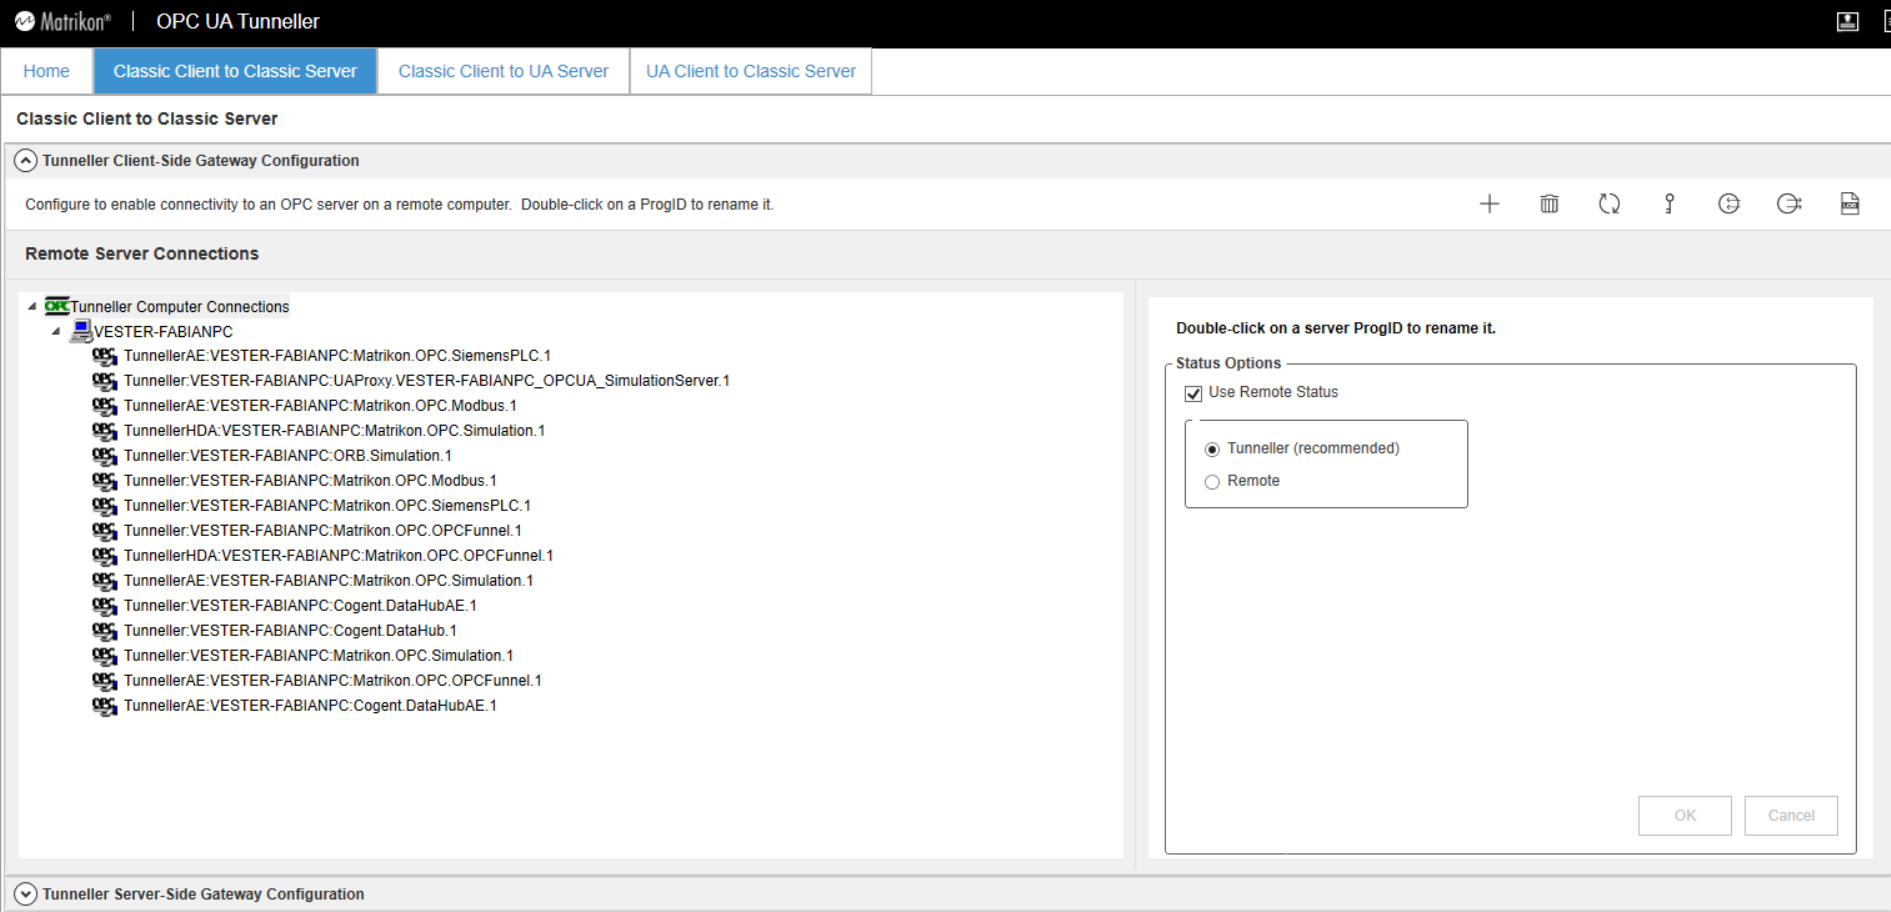Click the icon beside TunnellerHDA Matrikon.OPC.Simulation.1
The image size is (1891, 912).
104,431
